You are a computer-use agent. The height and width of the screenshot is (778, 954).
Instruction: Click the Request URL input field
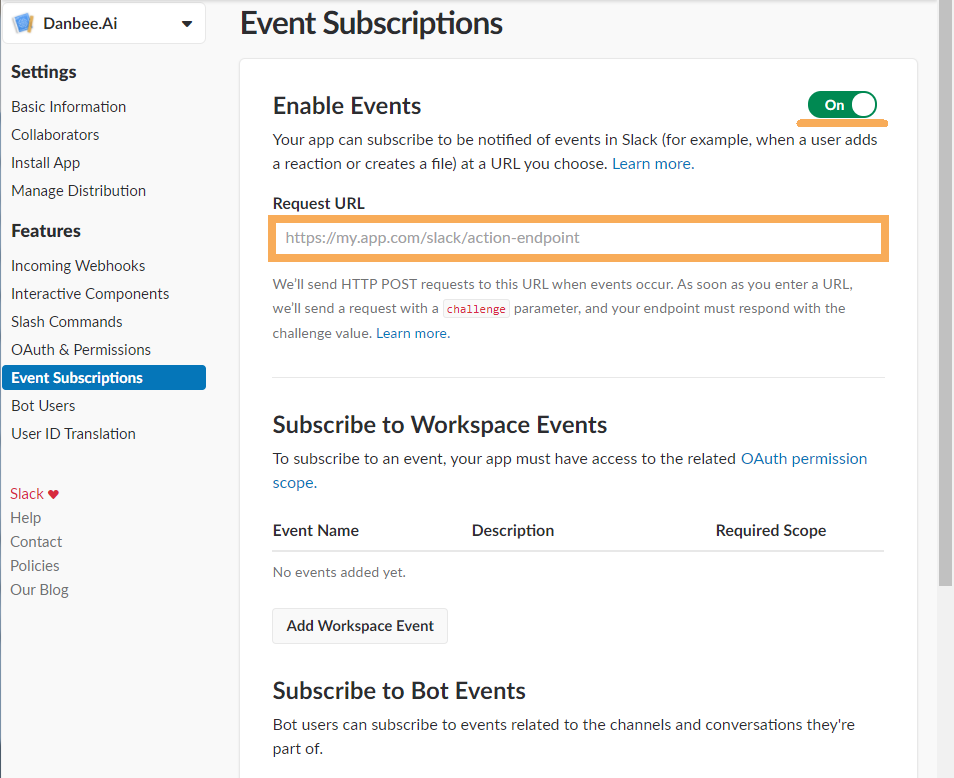tap(578, 238)
